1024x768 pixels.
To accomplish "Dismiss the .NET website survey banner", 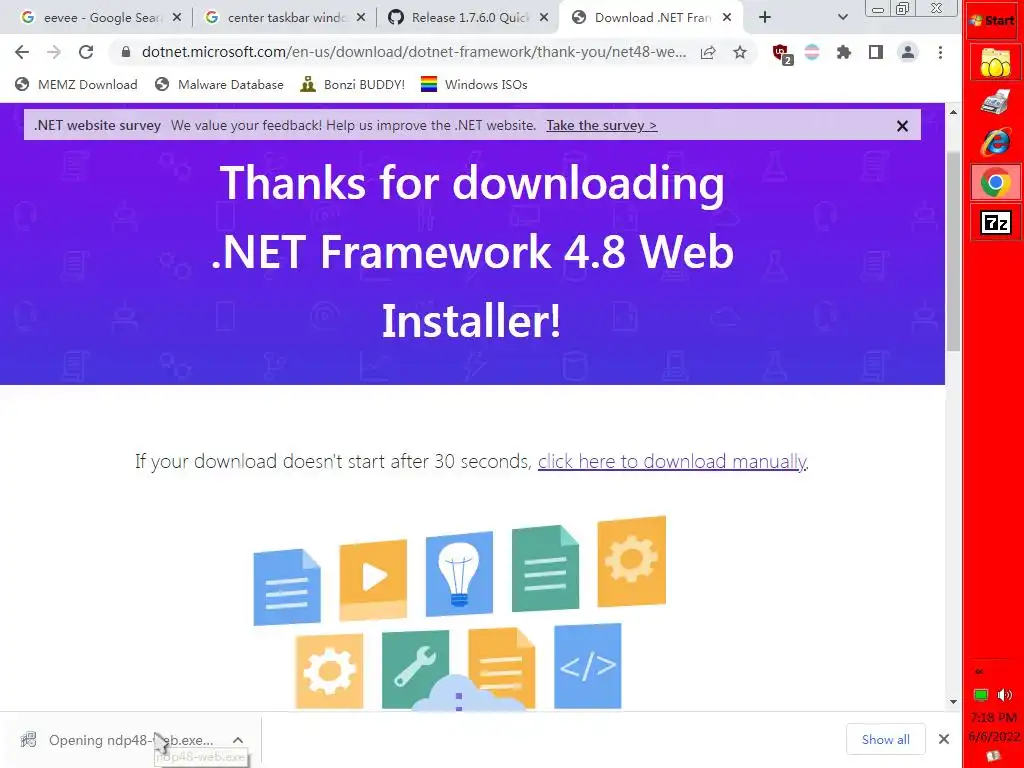I will [903, 126].
